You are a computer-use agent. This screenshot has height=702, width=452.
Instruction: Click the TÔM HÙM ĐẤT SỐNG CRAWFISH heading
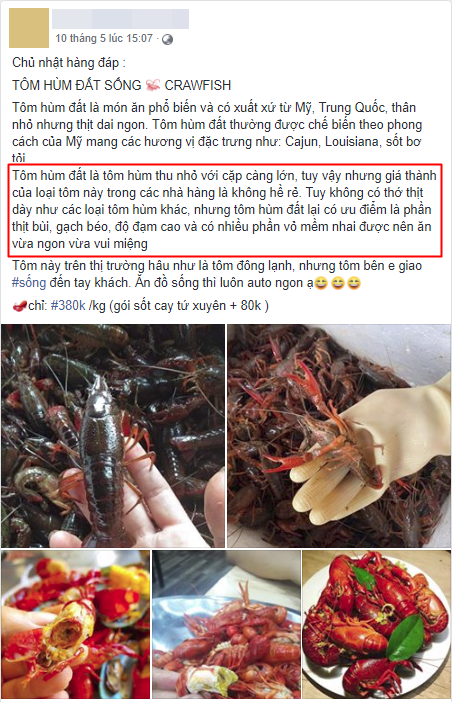coord(122,85)
